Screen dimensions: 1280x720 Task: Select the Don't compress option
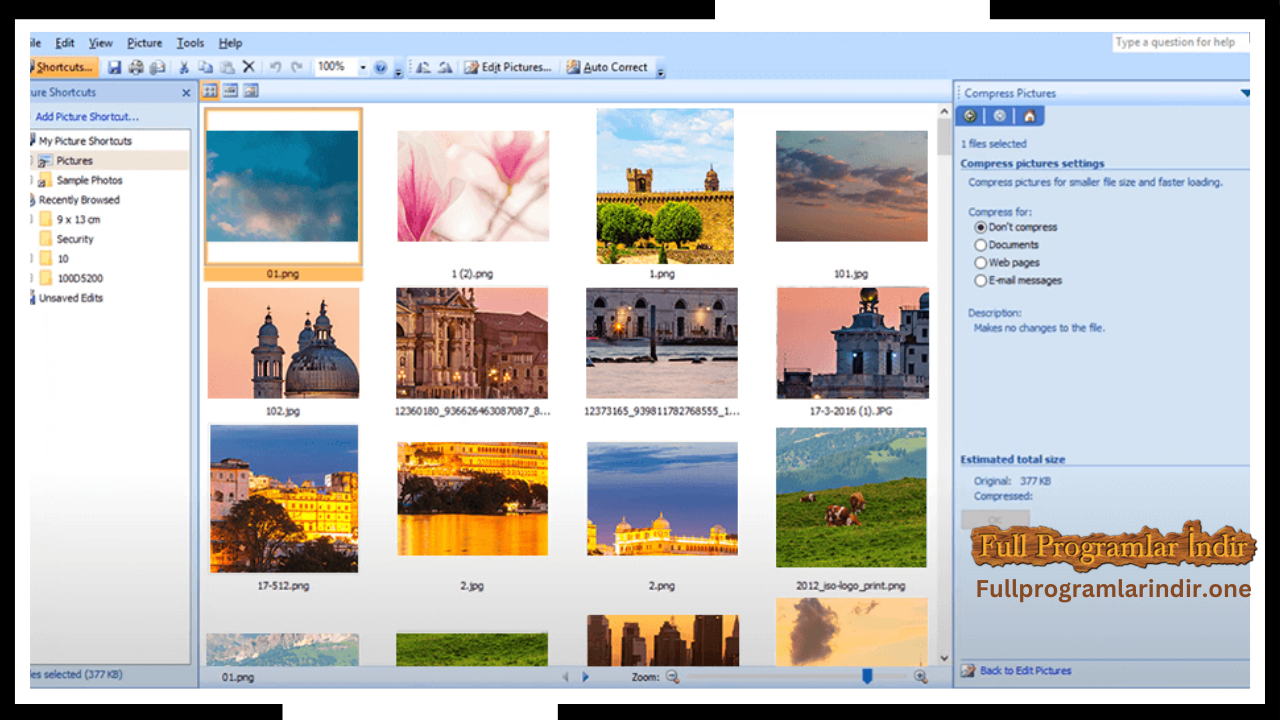pos(980,227)
